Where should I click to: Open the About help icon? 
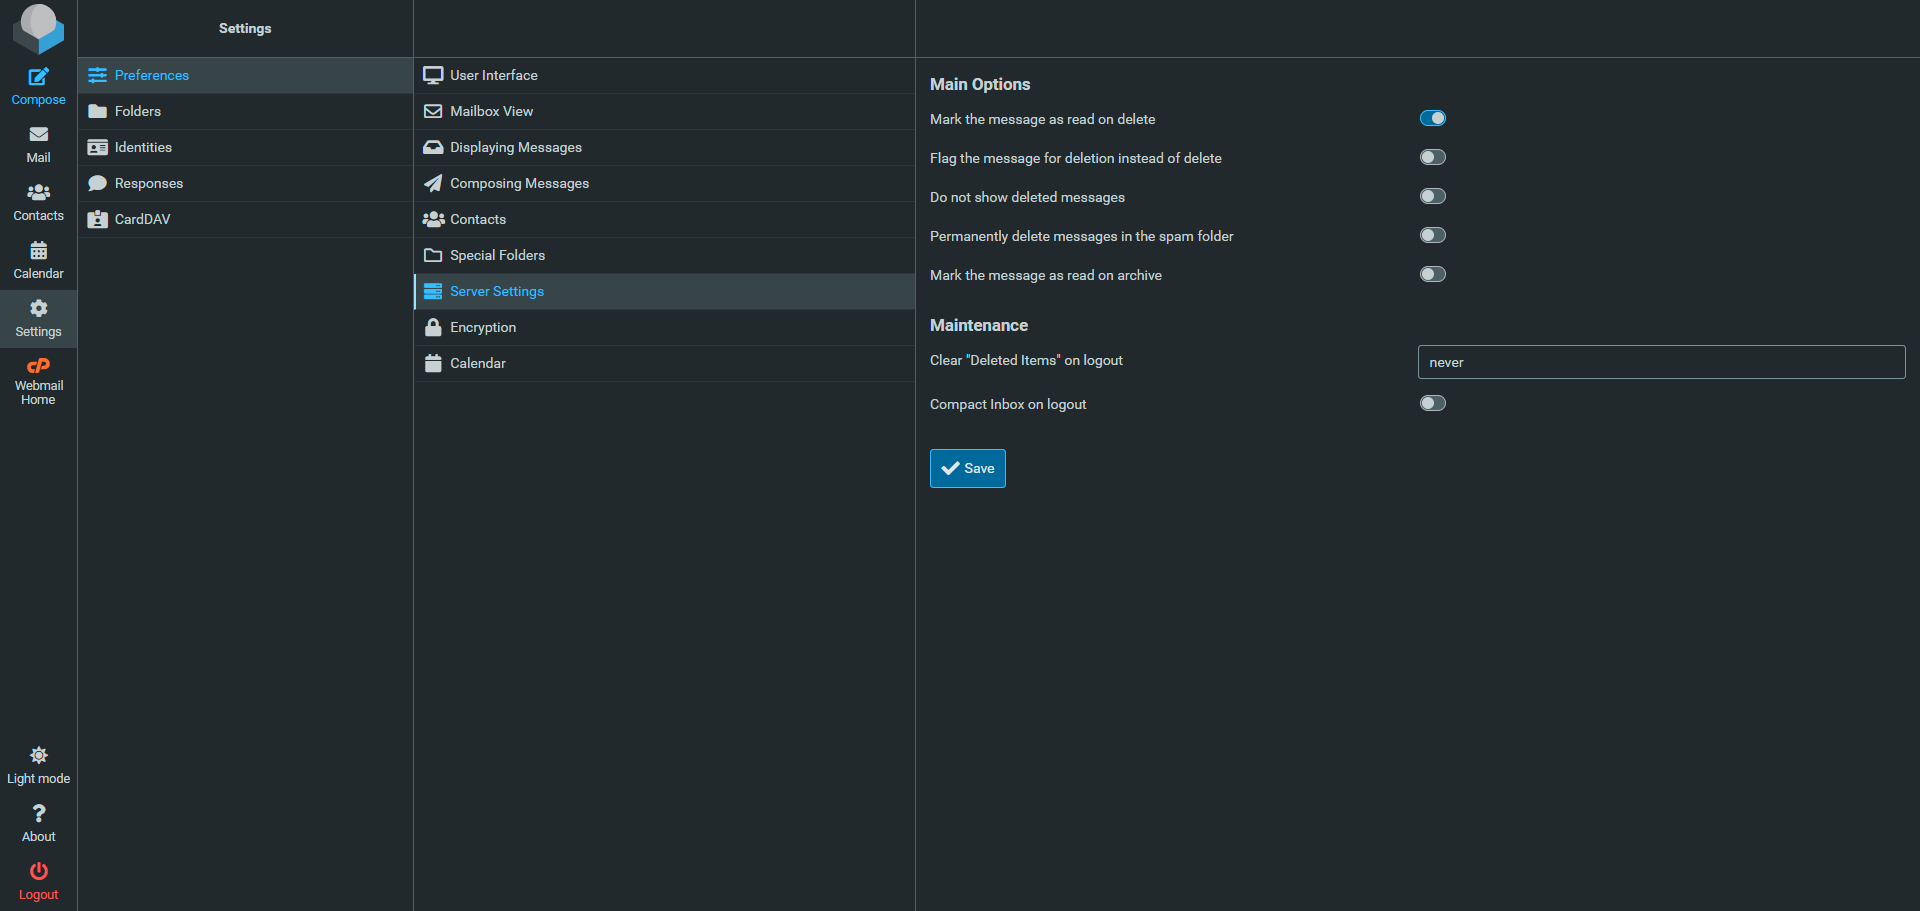click(38, 814)
